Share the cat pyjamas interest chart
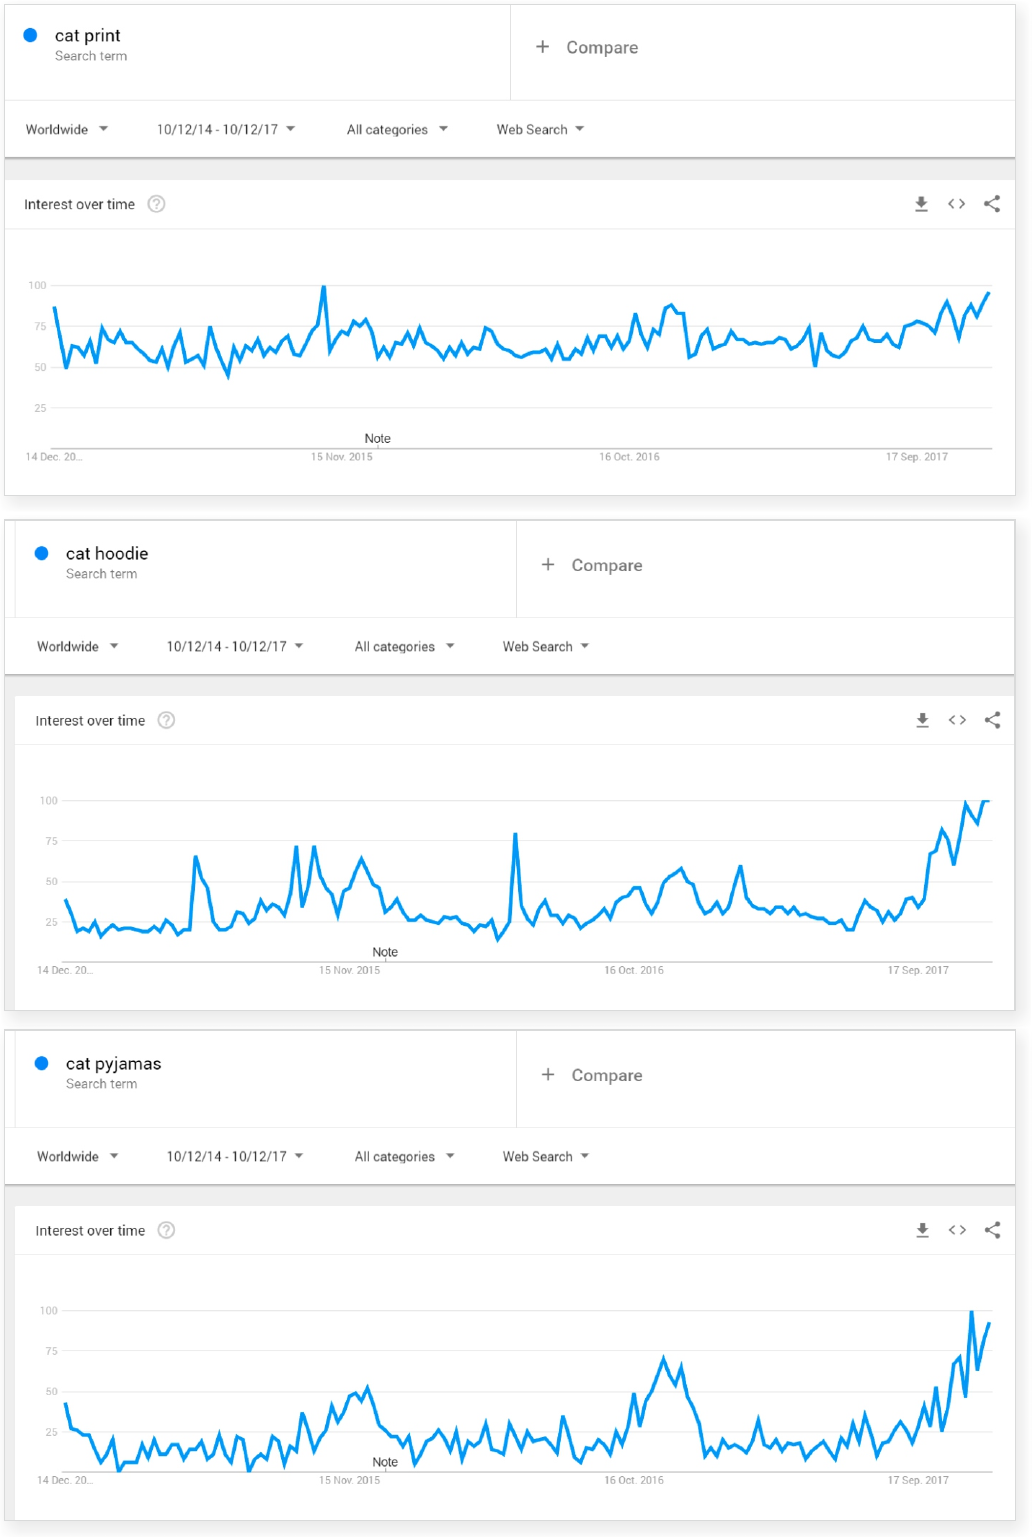This screenshot has height=1537, width=1032. coord(992,1230)
